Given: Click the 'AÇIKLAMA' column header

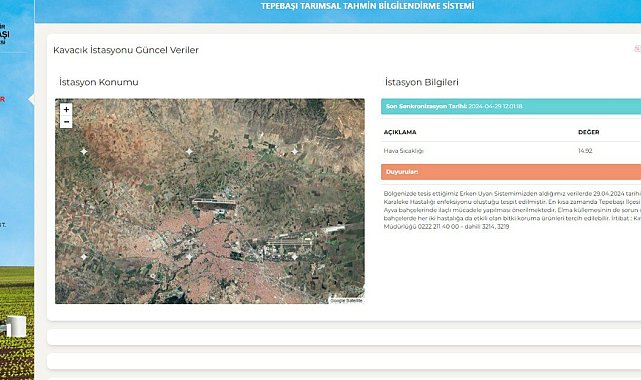Looking at the screenshot, I should pos(400,132).
